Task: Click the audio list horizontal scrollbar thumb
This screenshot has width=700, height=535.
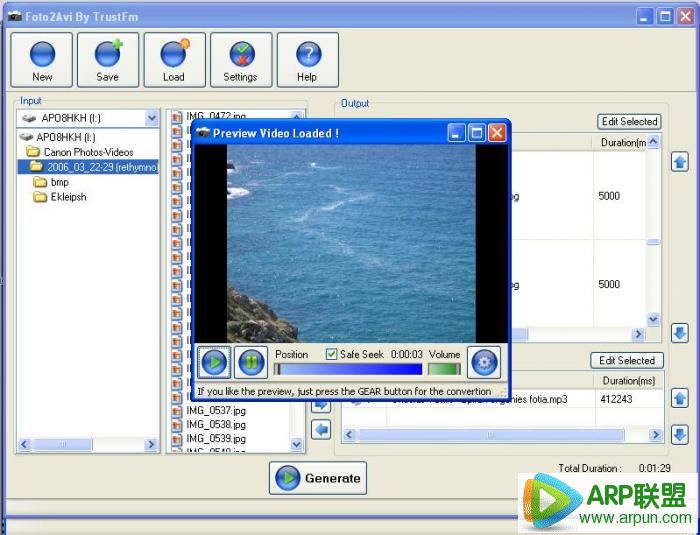Action: pos(490,435)
